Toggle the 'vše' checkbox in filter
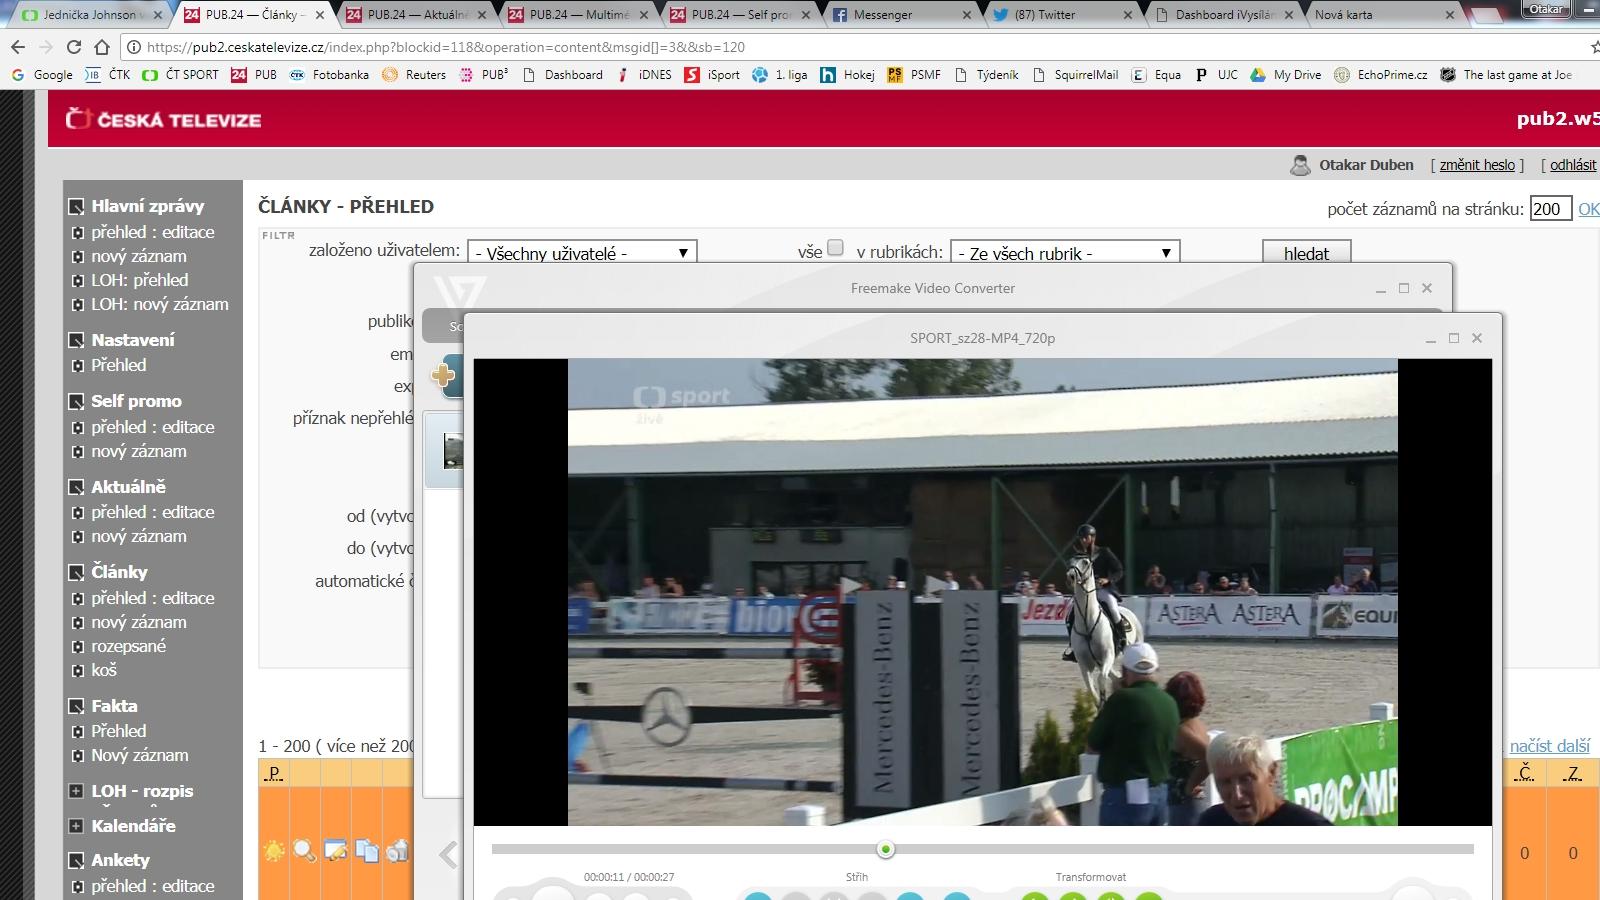The image size is (1600, 900). (x=836, y=248)
